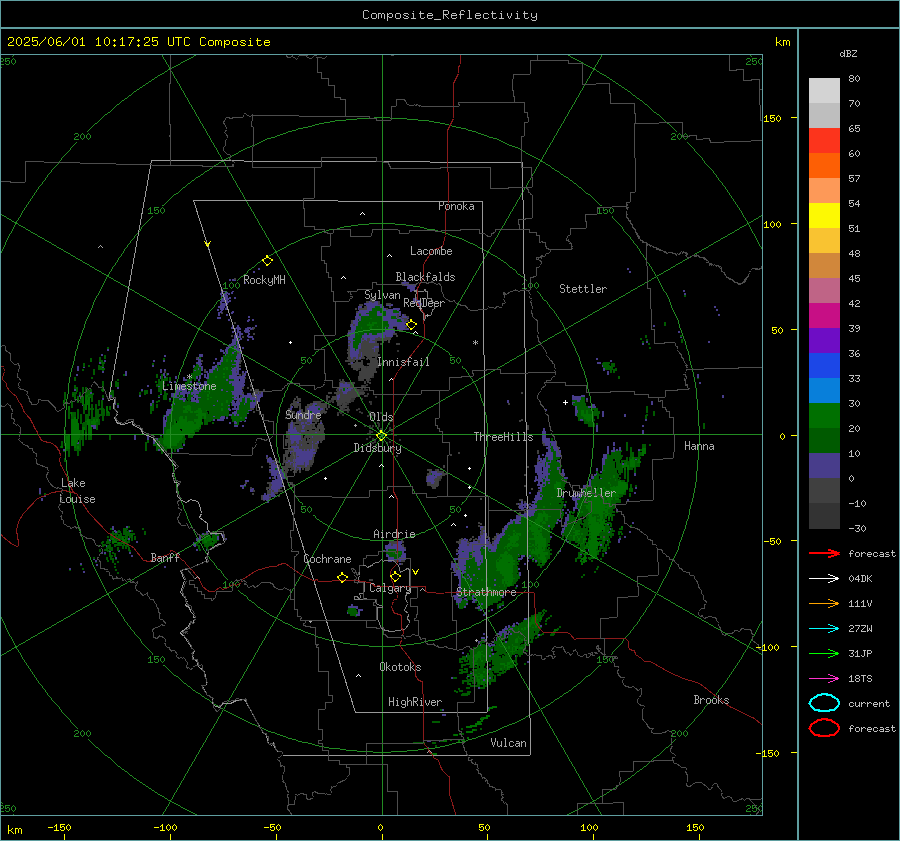This screenshot has height=841, width=900.
Task: Select the 60-65 dBZ red swatch
Action: point(824,141)
